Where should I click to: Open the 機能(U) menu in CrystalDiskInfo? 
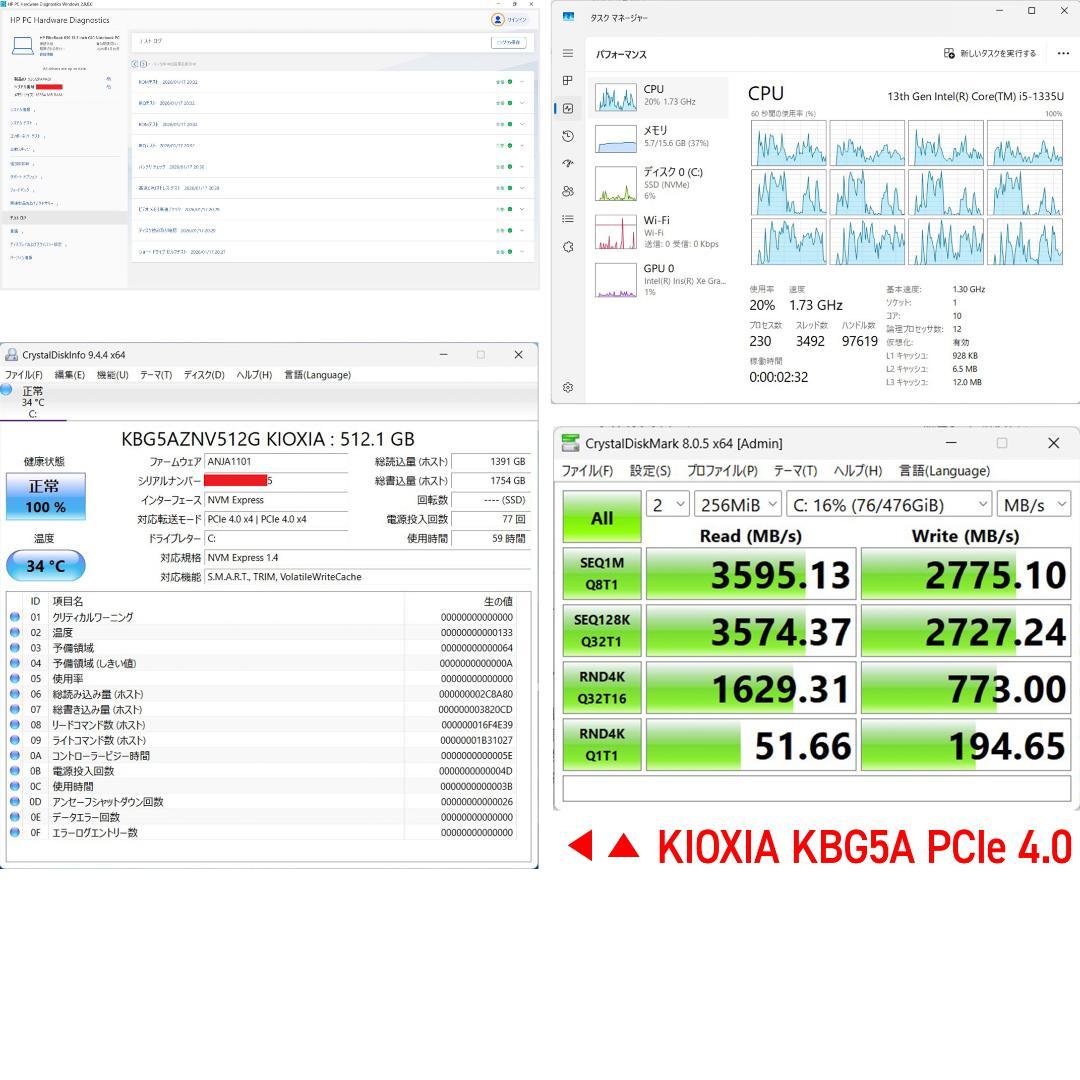pos(112,375)
